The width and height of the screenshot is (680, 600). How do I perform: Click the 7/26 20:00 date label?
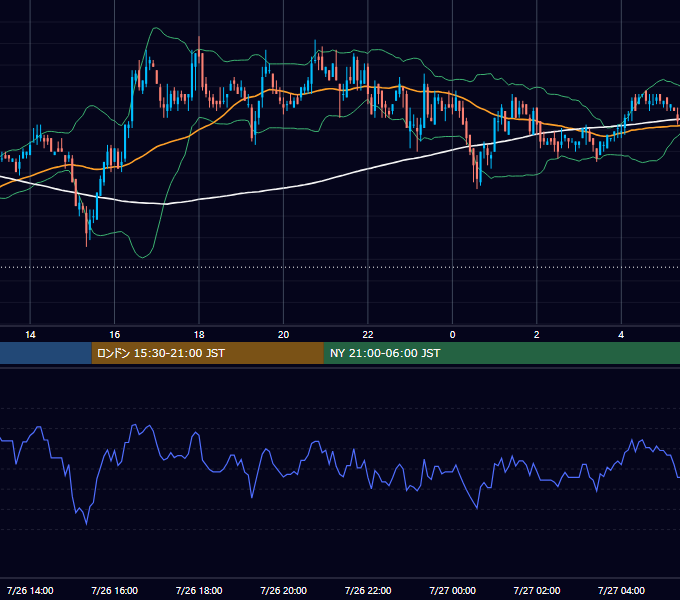283,590
